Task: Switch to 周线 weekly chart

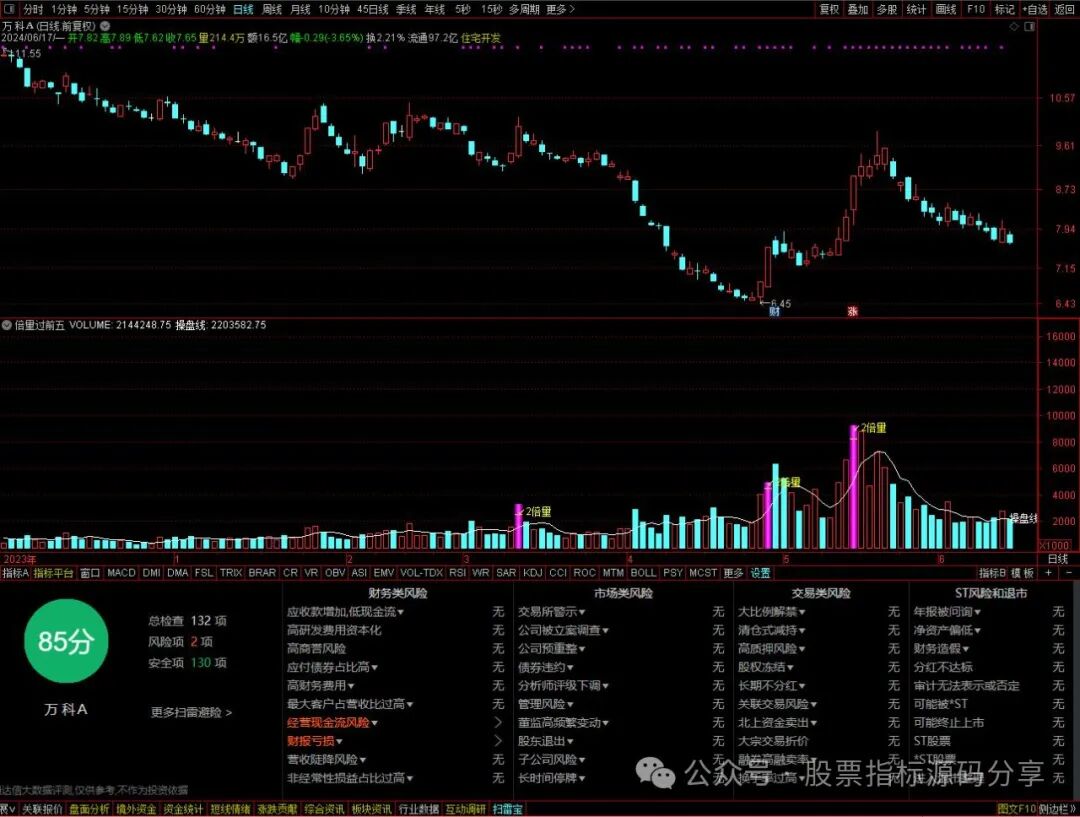Action: point(273,9)
